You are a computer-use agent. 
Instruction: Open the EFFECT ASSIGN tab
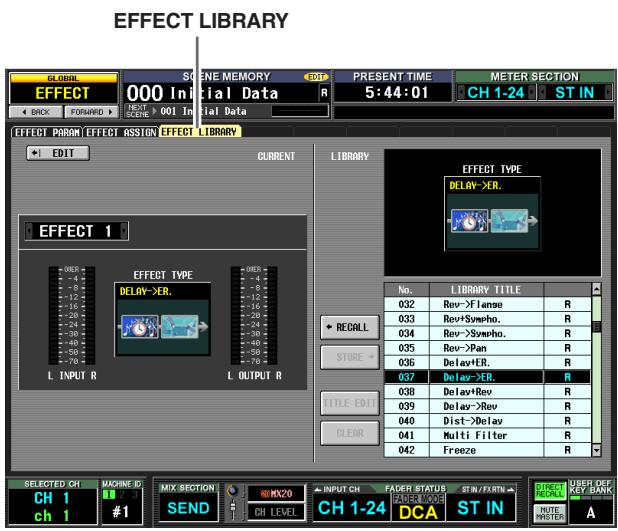121,132
